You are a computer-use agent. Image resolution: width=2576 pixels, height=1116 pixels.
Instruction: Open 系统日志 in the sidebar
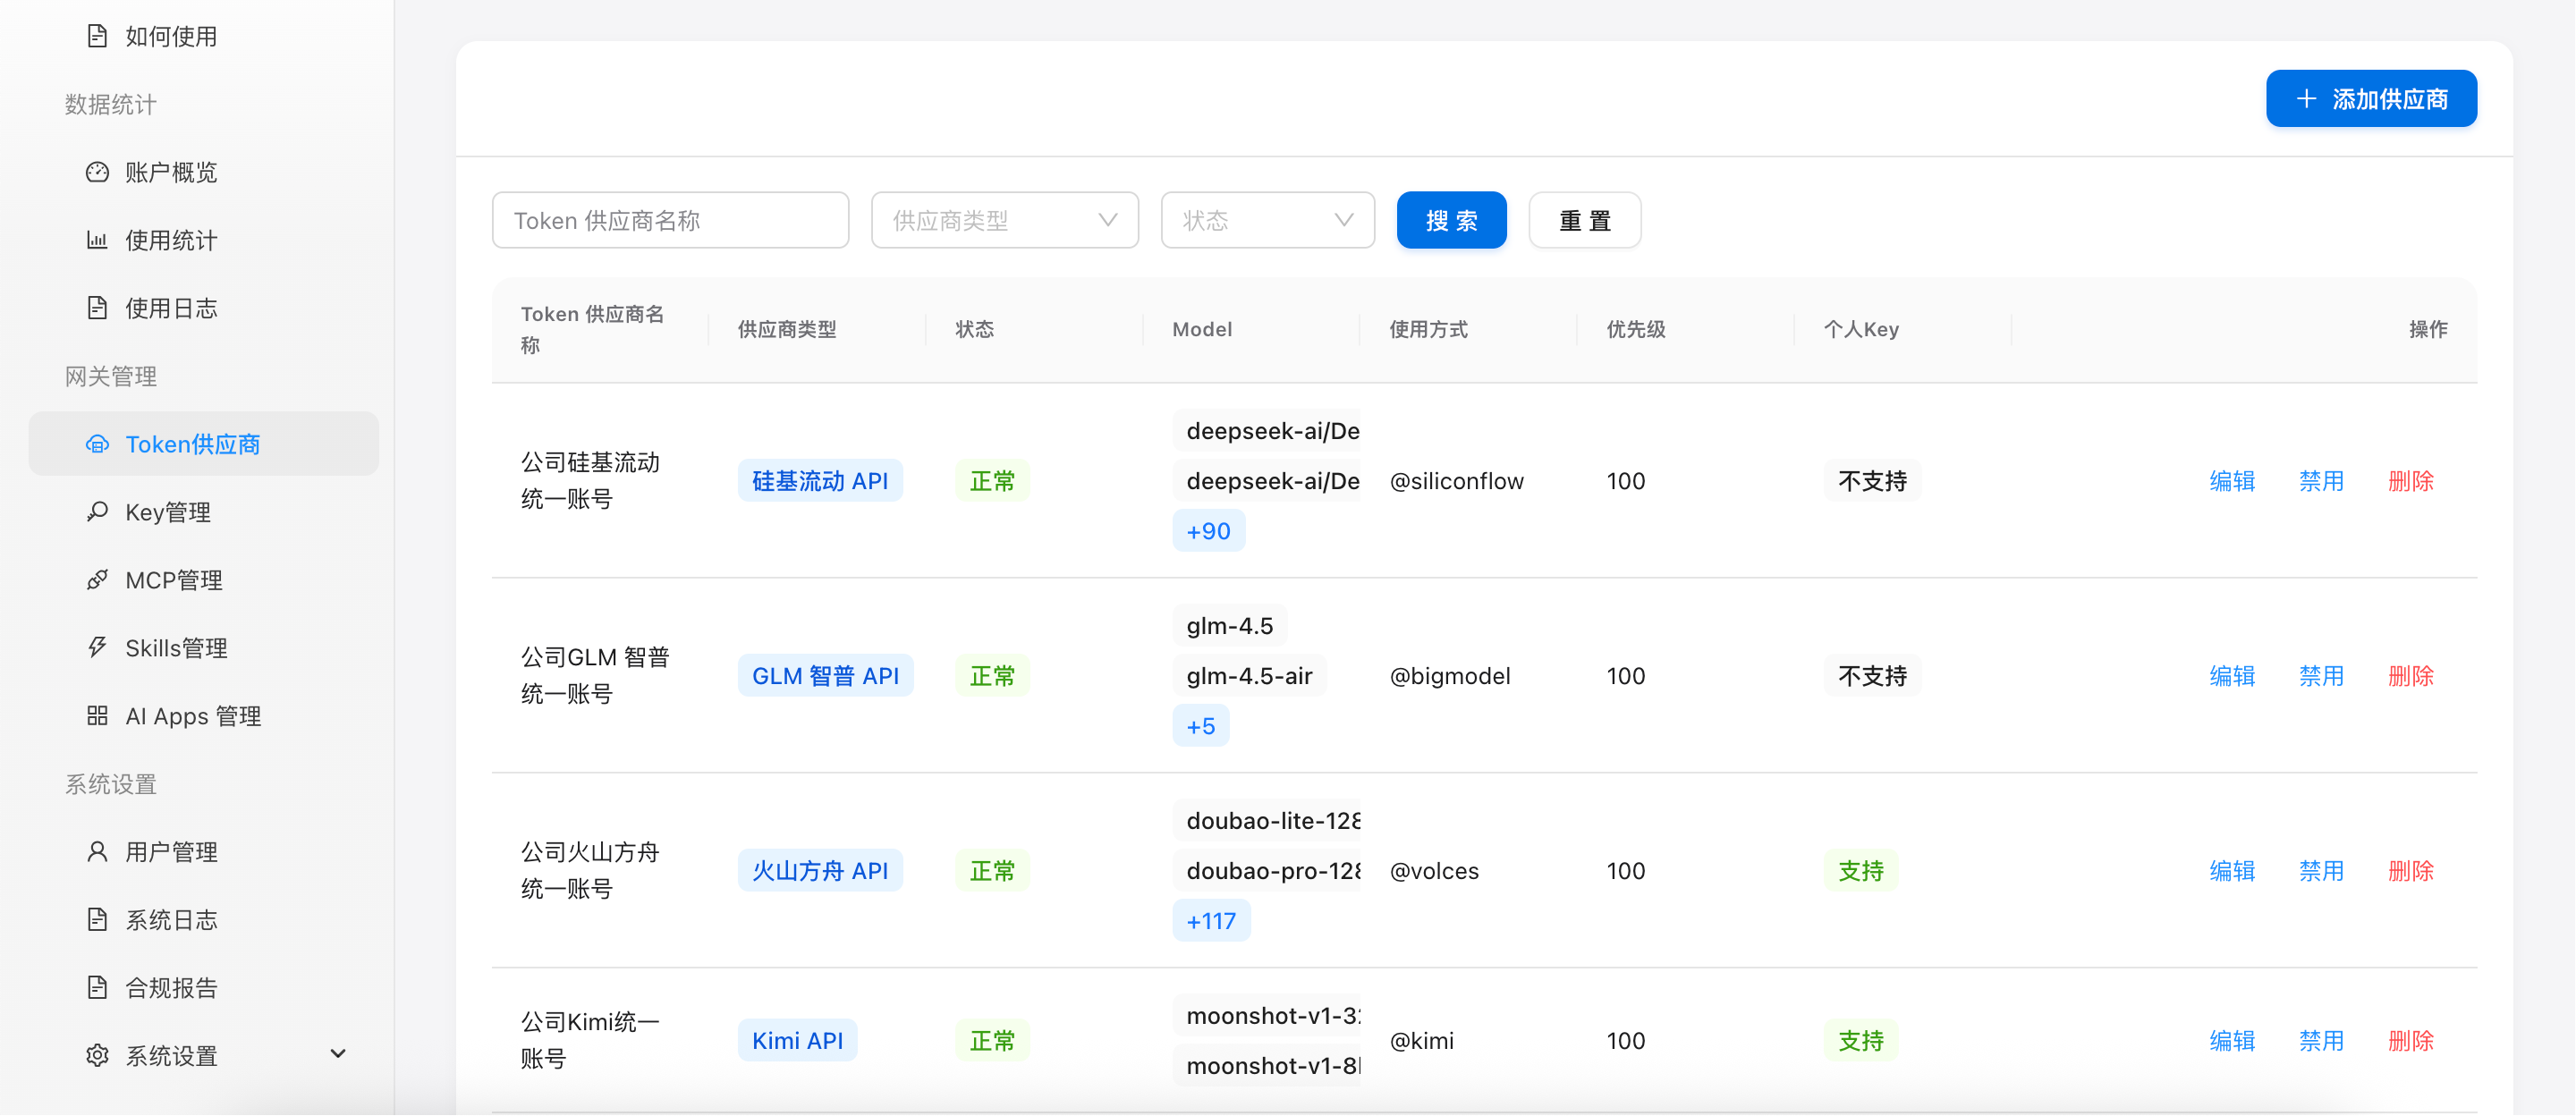pos(204,921)
